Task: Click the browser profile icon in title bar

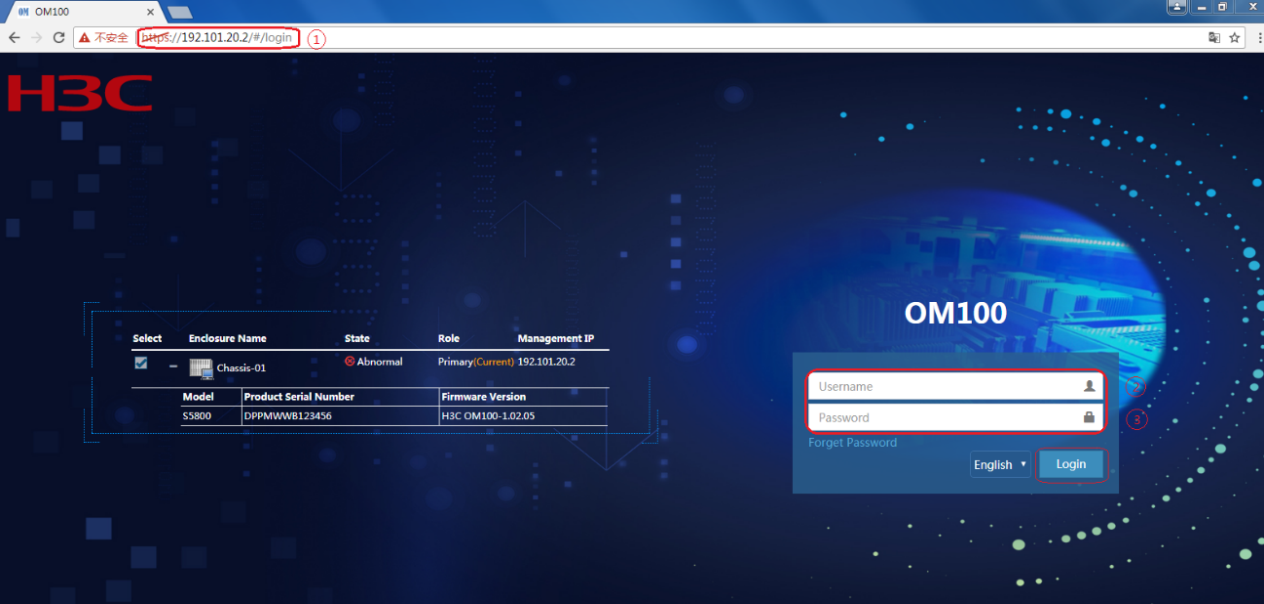Action: coord(1178,7)
